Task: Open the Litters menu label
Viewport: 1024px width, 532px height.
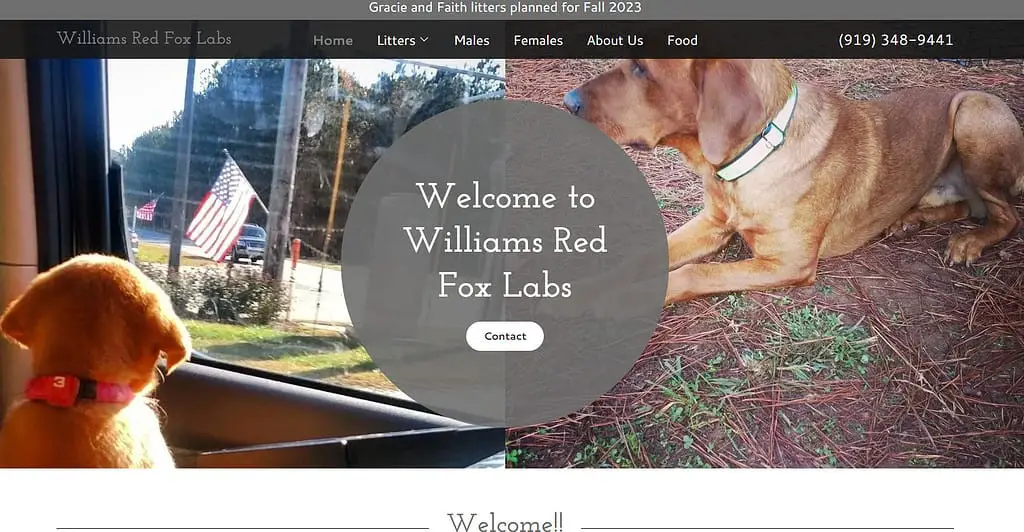Action: pos(396,40)
